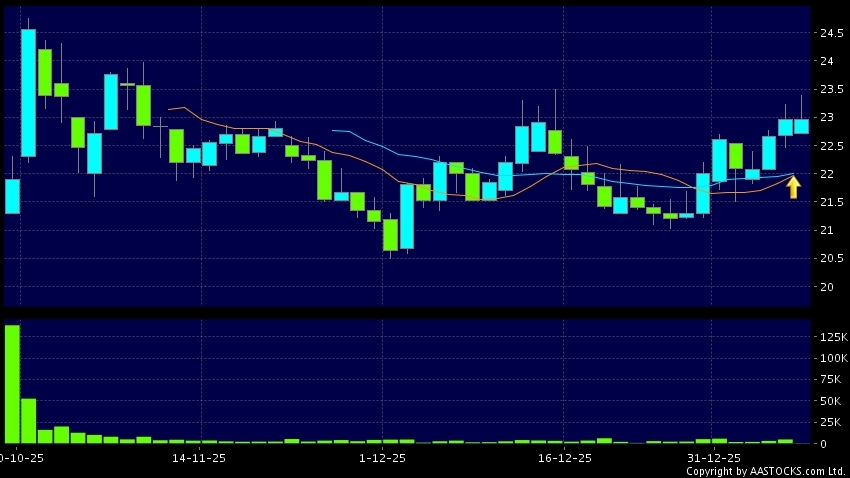Select the lowest green candle near 20.5
The width and height of the screenshot is (850, 478).
tap(390, 235)
